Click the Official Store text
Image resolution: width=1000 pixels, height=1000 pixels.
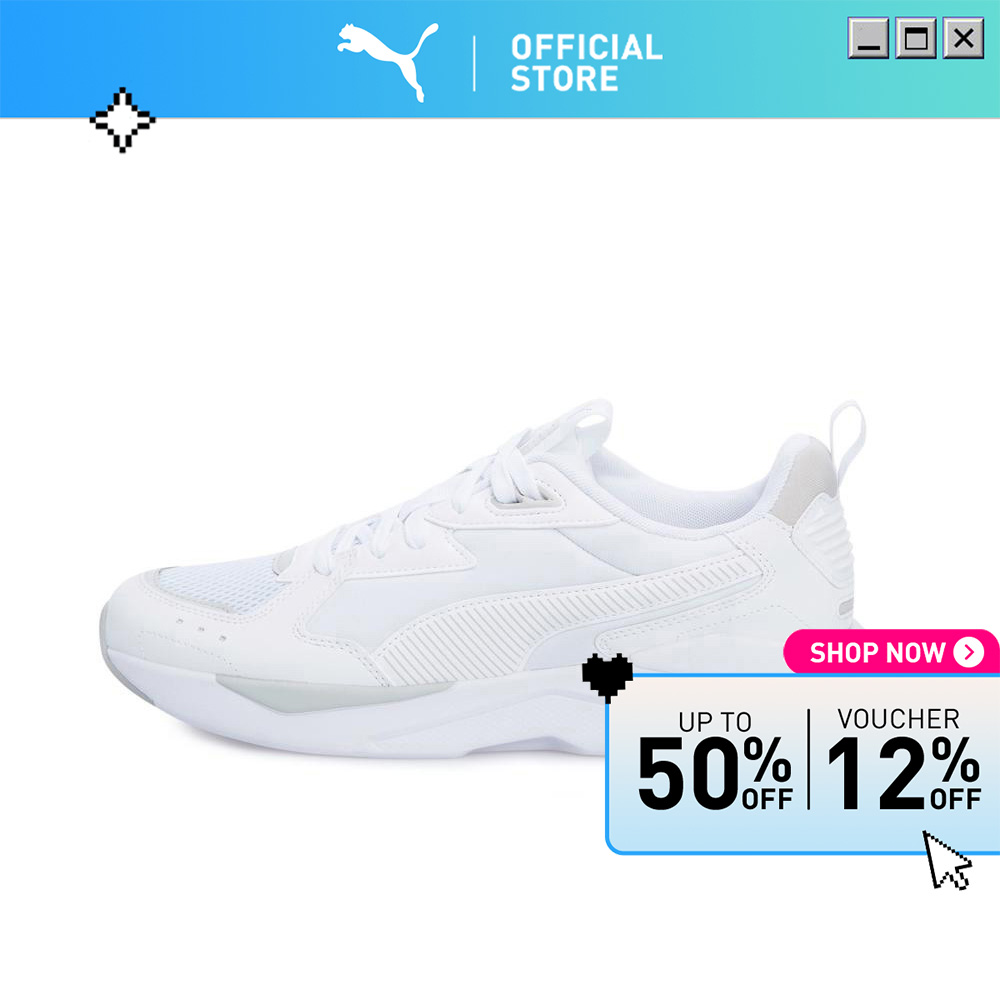[586, 62]
